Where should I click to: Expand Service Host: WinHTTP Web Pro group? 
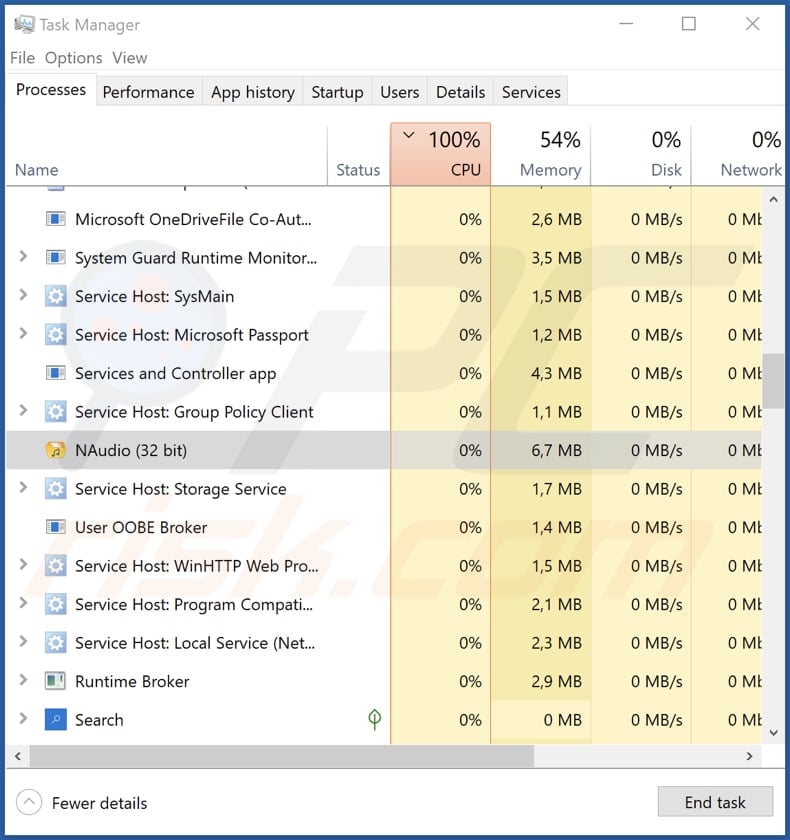23,564
